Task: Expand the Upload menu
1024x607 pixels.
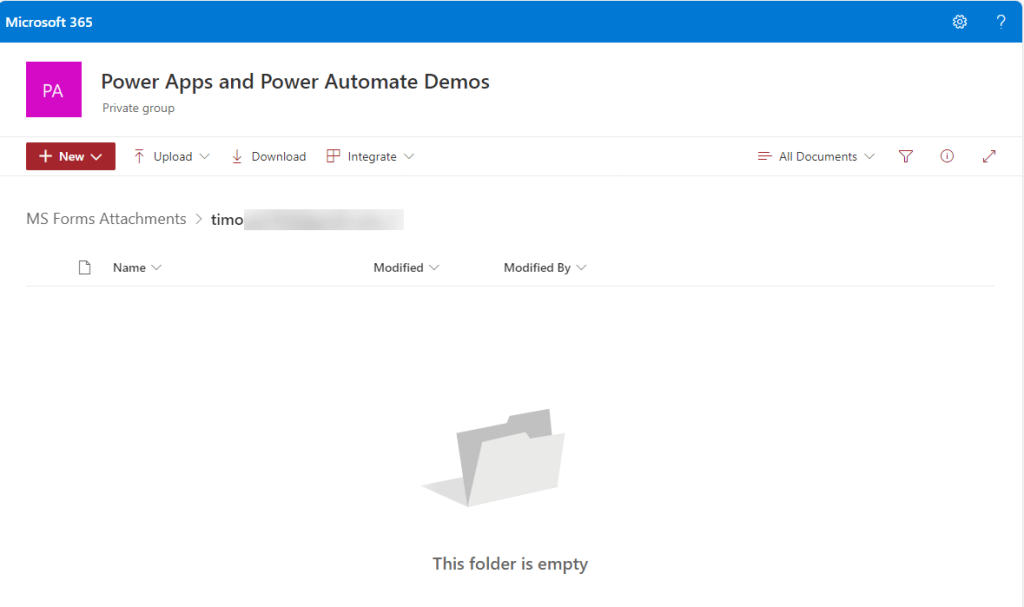Action: (171, 156)
